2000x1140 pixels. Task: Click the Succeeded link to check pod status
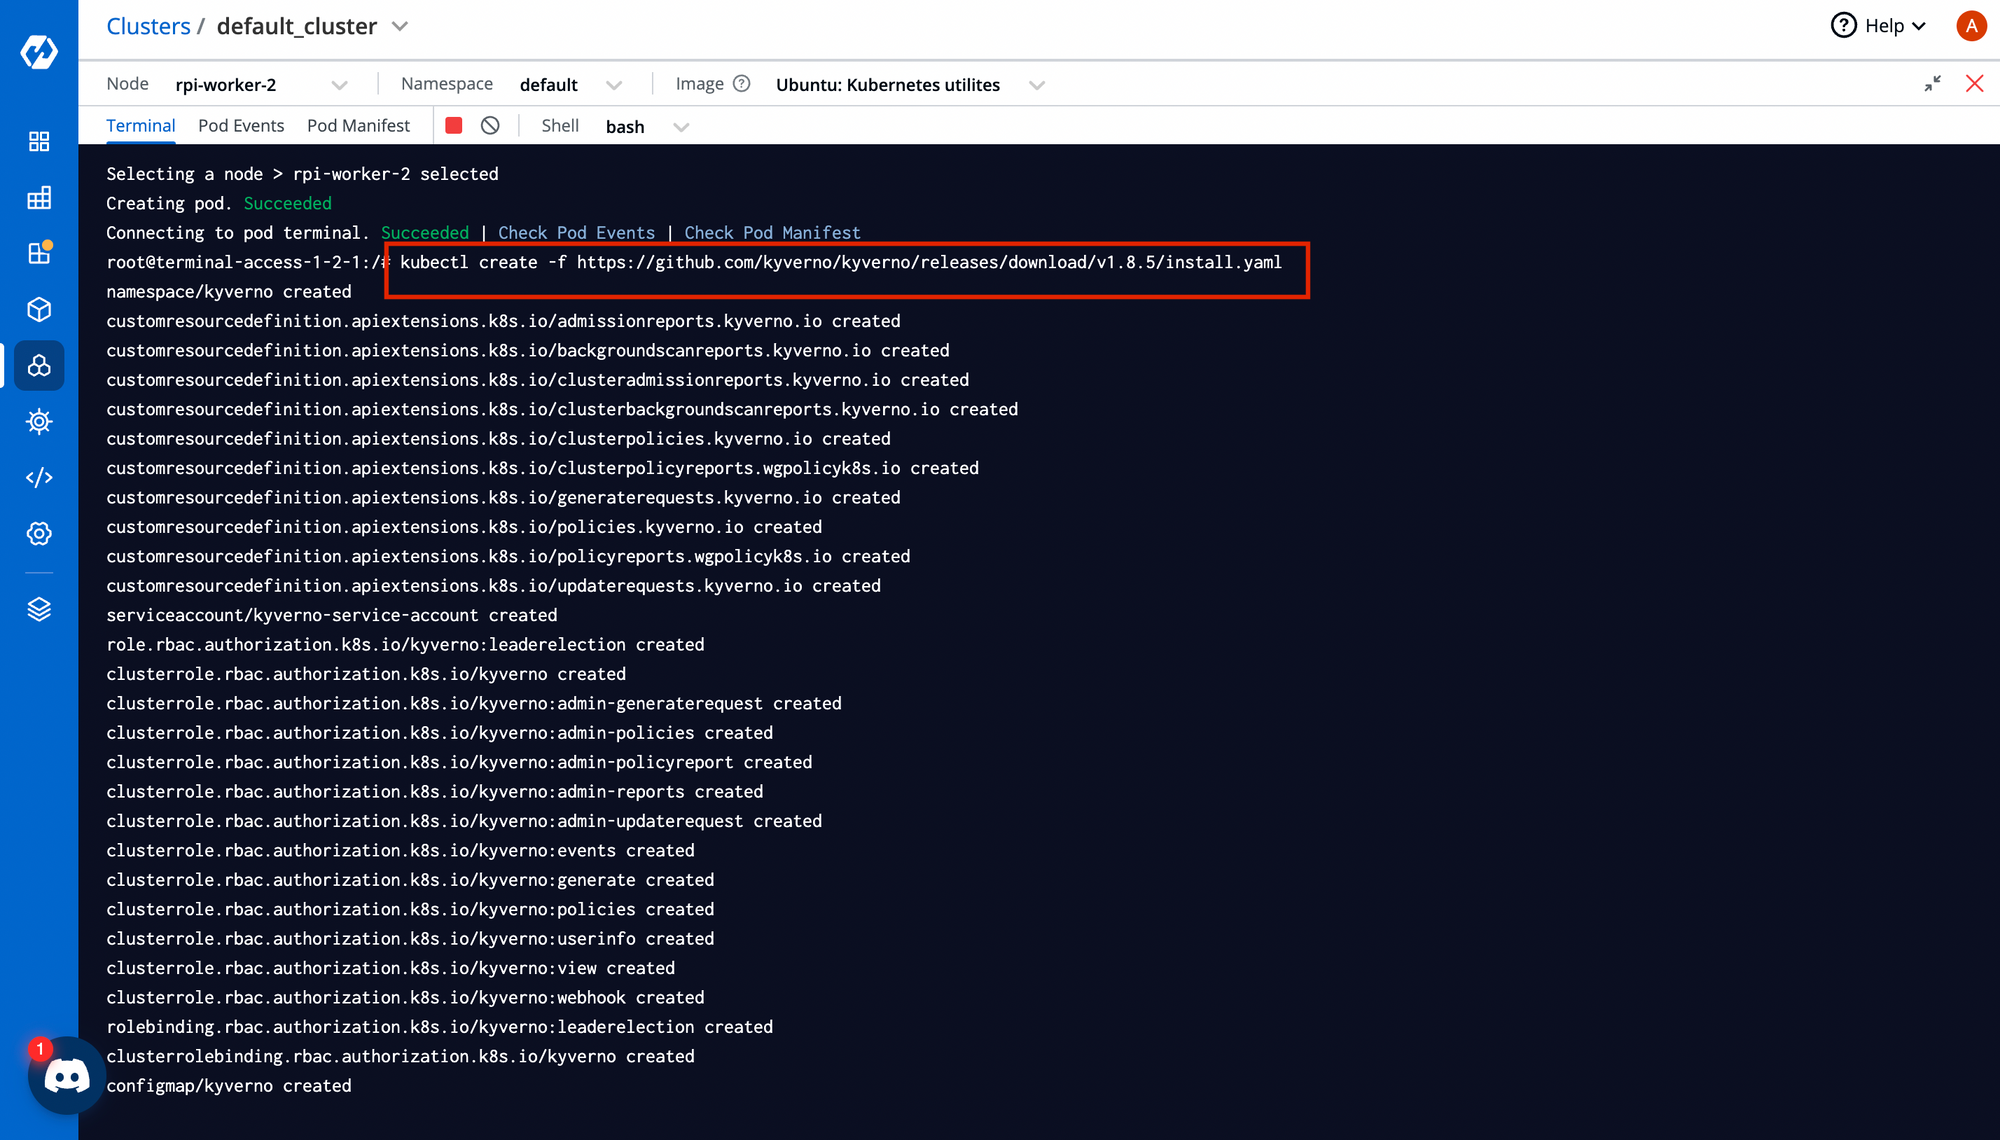tap(424, 232)
